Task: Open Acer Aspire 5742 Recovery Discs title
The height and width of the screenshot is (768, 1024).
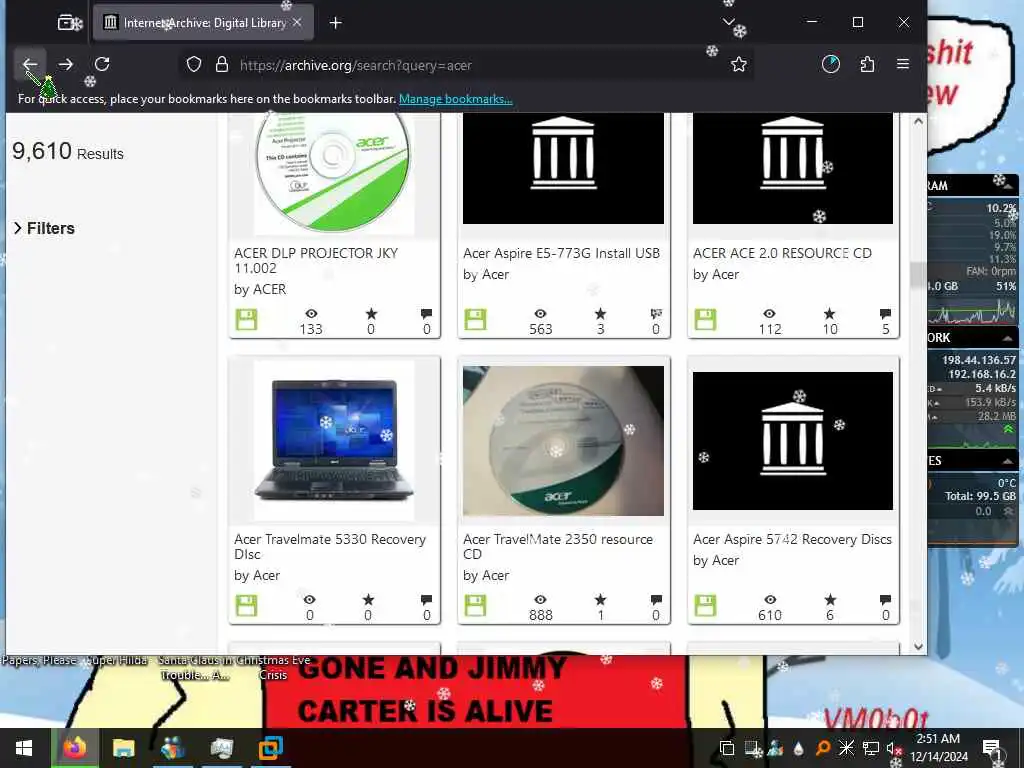Action: click(x=792, y=539)
